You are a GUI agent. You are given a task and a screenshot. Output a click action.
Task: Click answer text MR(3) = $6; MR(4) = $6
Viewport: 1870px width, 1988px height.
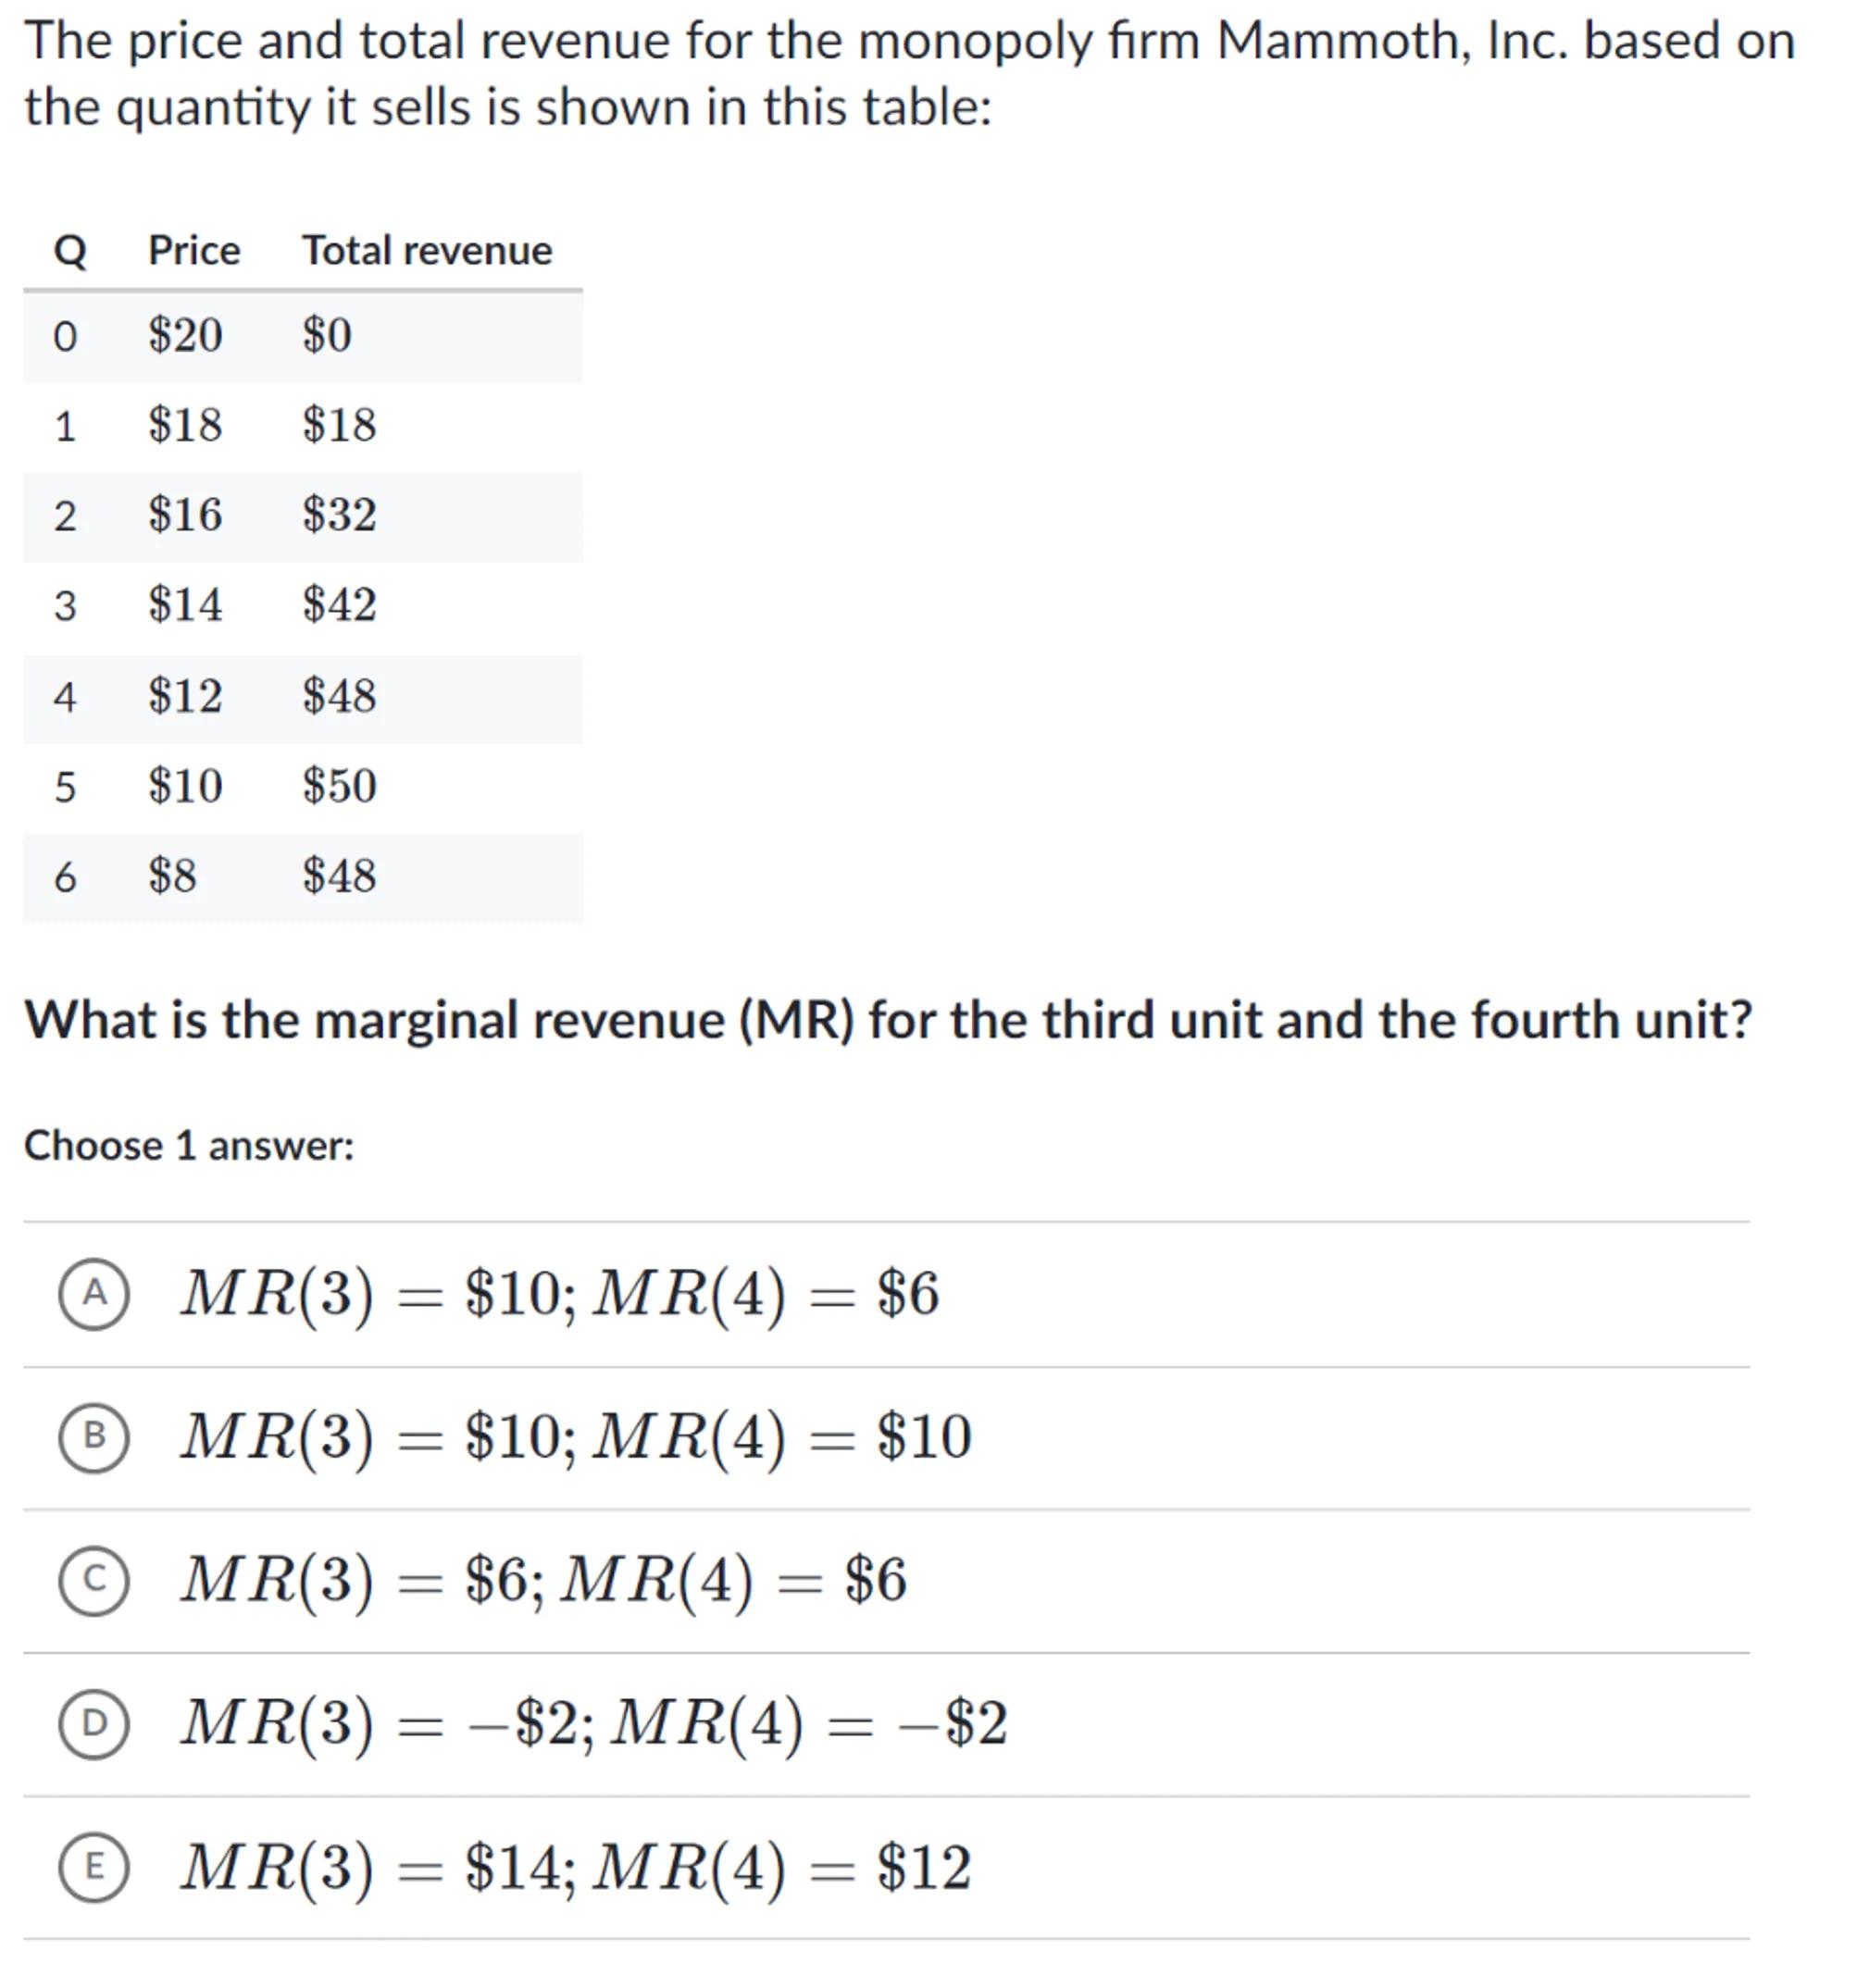(x=543, y=1580)
